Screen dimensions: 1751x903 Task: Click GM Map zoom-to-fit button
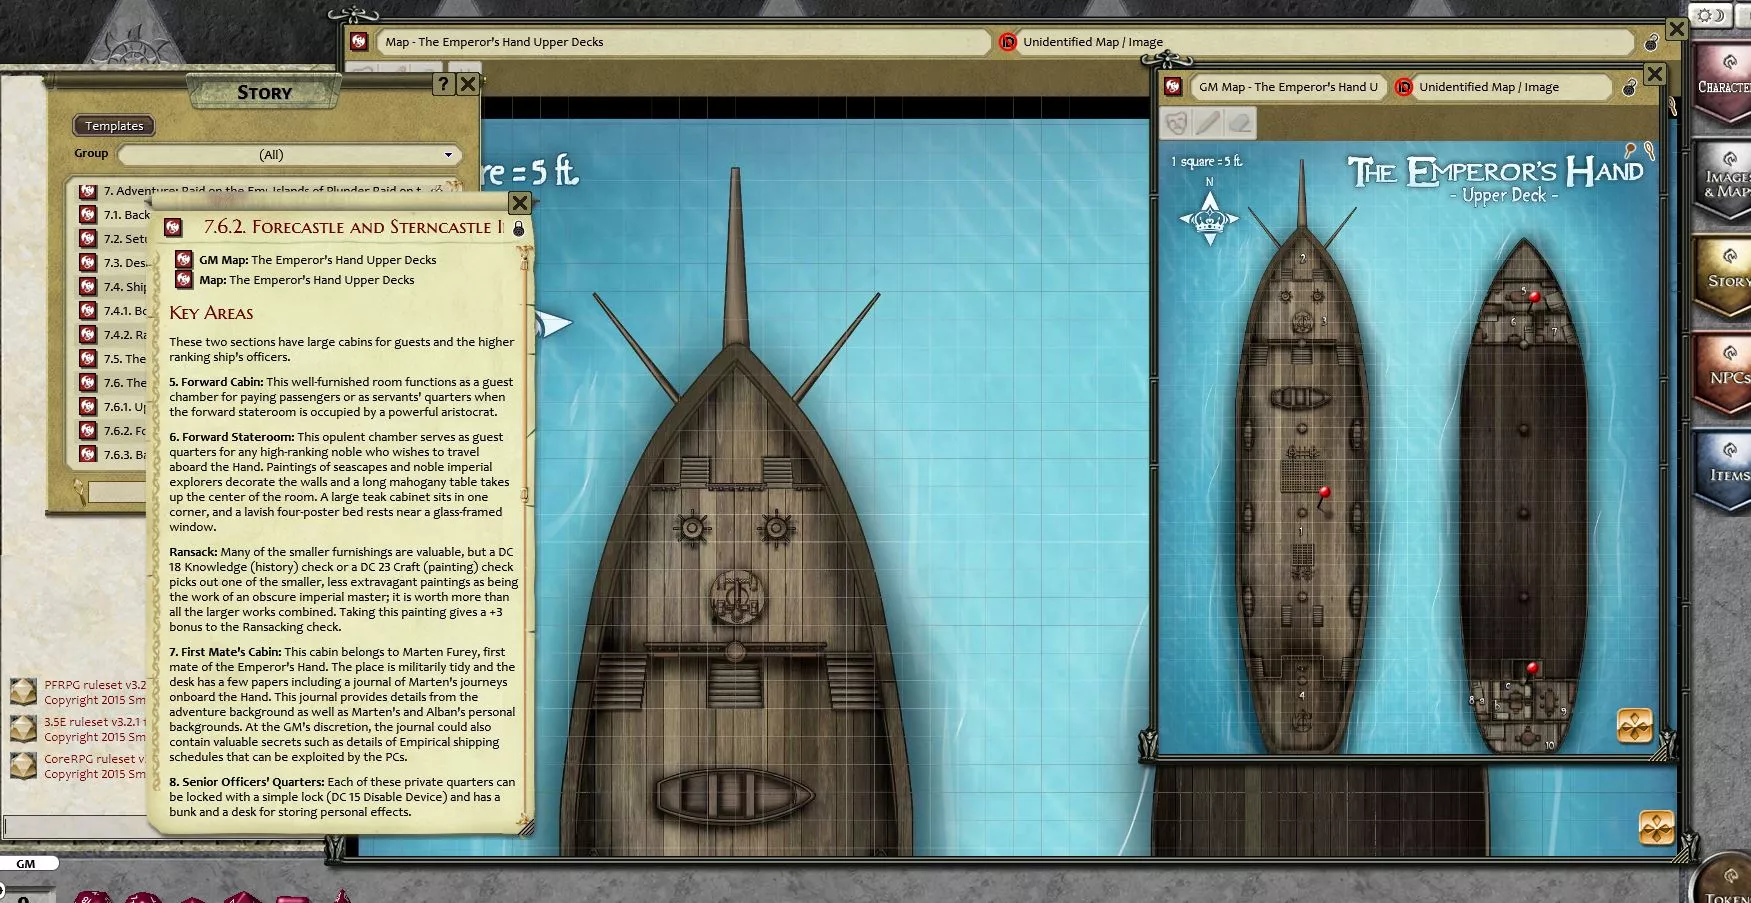pos(1634,725)
